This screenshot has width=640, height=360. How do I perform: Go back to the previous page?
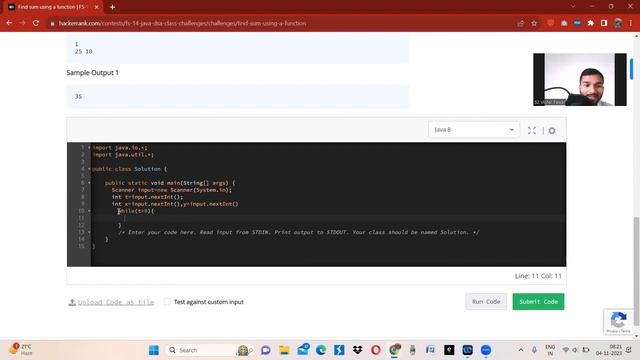[9, 23]
